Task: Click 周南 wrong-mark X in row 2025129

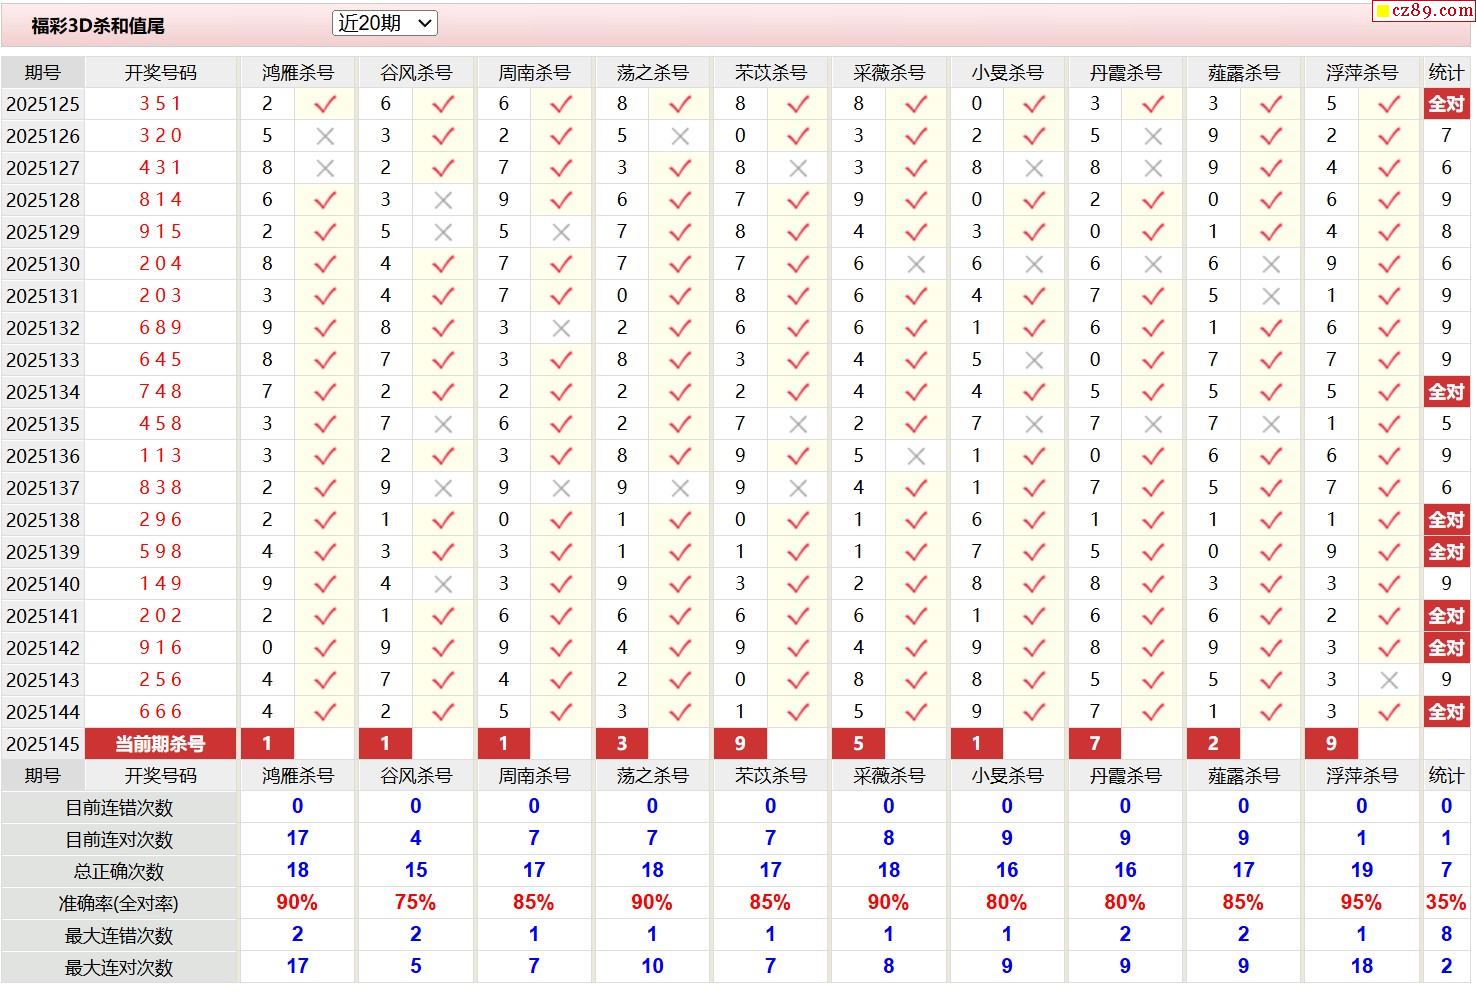Action: [x=561, y=232]
